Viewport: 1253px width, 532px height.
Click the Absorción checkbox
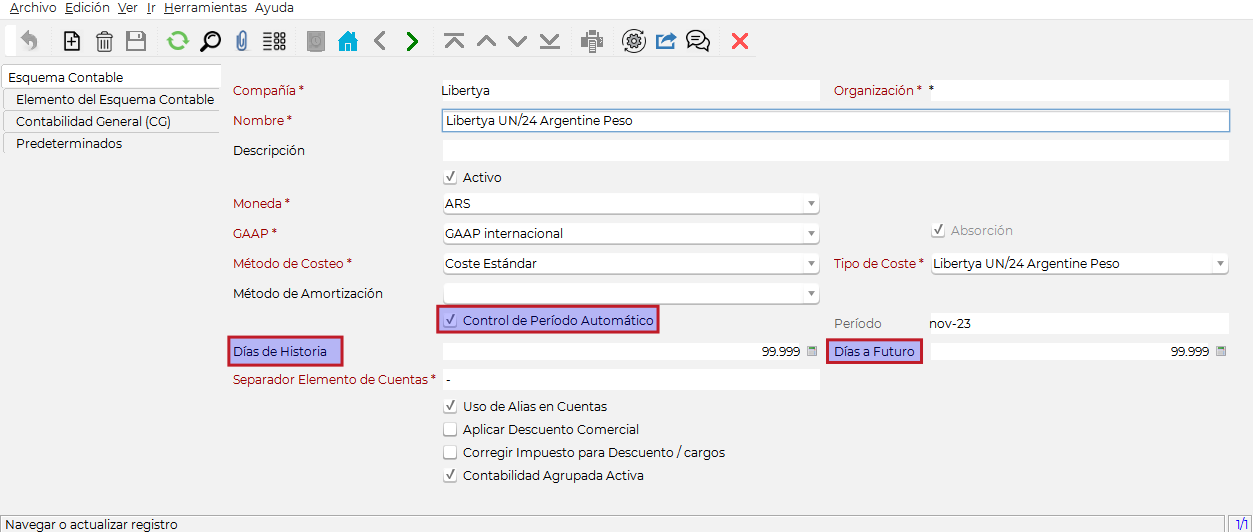tap(938, 230)
